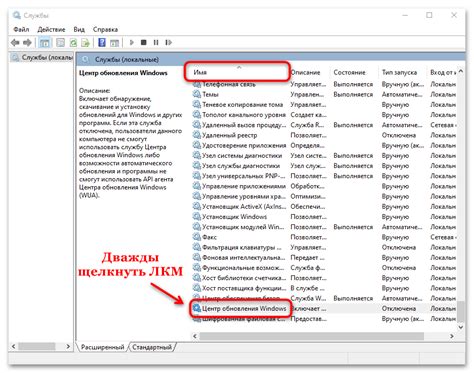
Task: Click the Хост поставщика функции service name
Action: (x=244, y=288)
